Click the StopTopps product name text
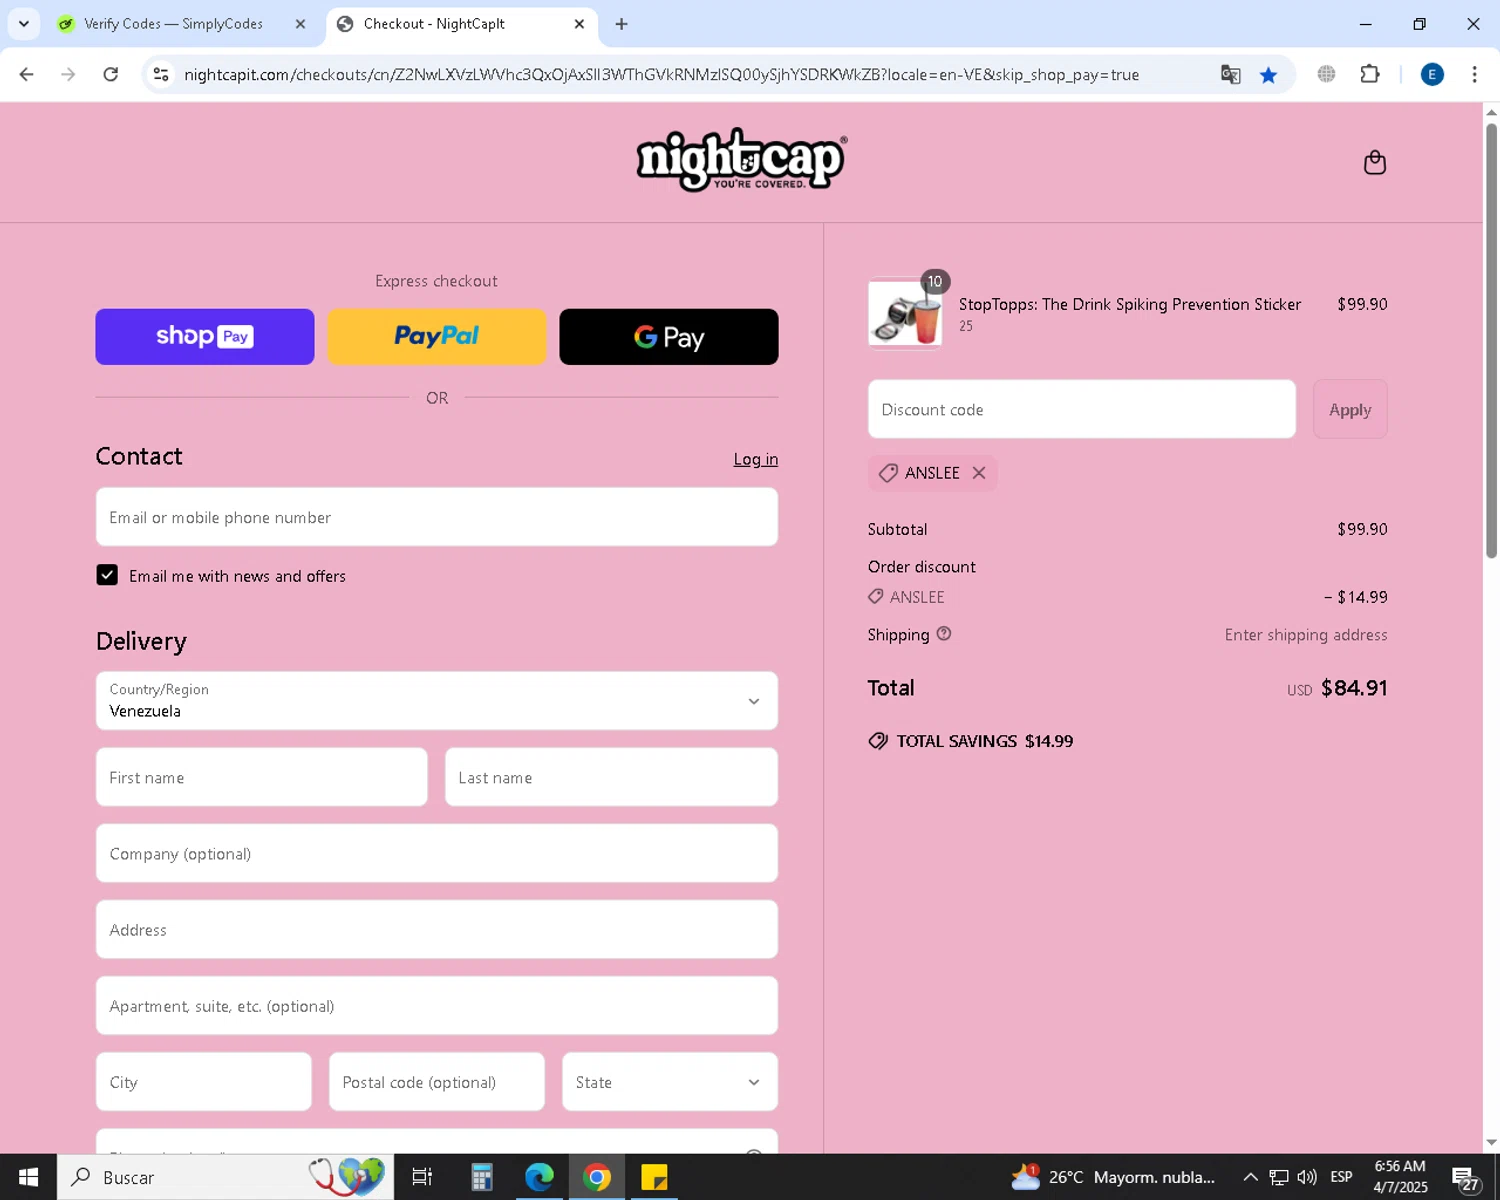Image resolution: width=1500 pixels, height=1200 pixels. [1130, 304]
